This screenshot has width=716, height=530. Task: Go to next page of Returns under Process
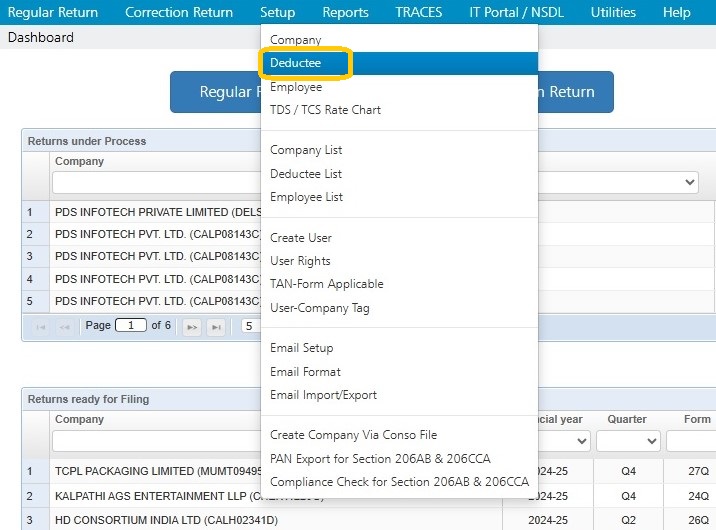(x=192, y=327)
